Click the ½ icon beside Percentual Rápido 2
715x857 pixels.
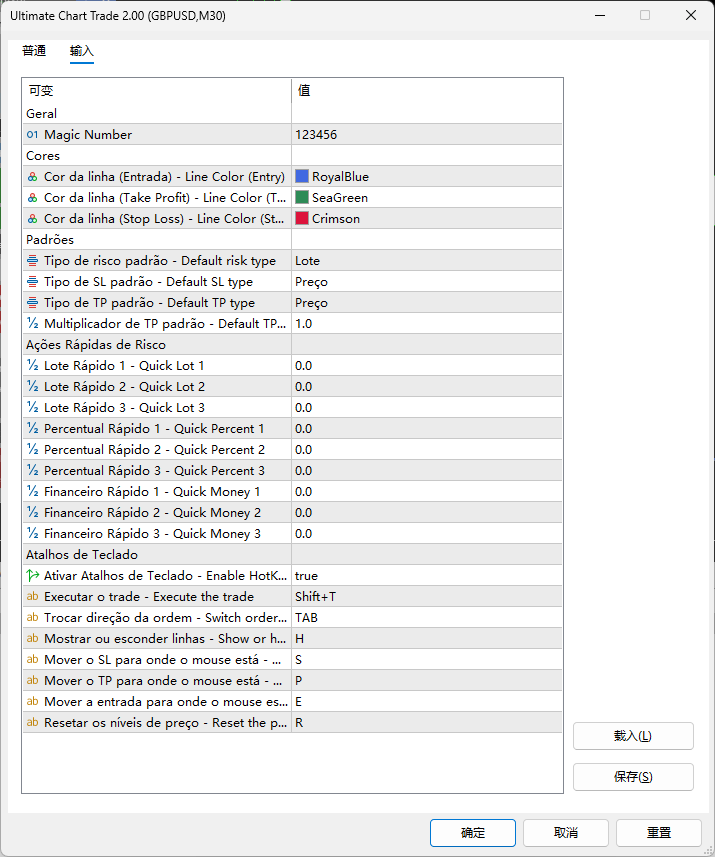(x=32, y=450)
